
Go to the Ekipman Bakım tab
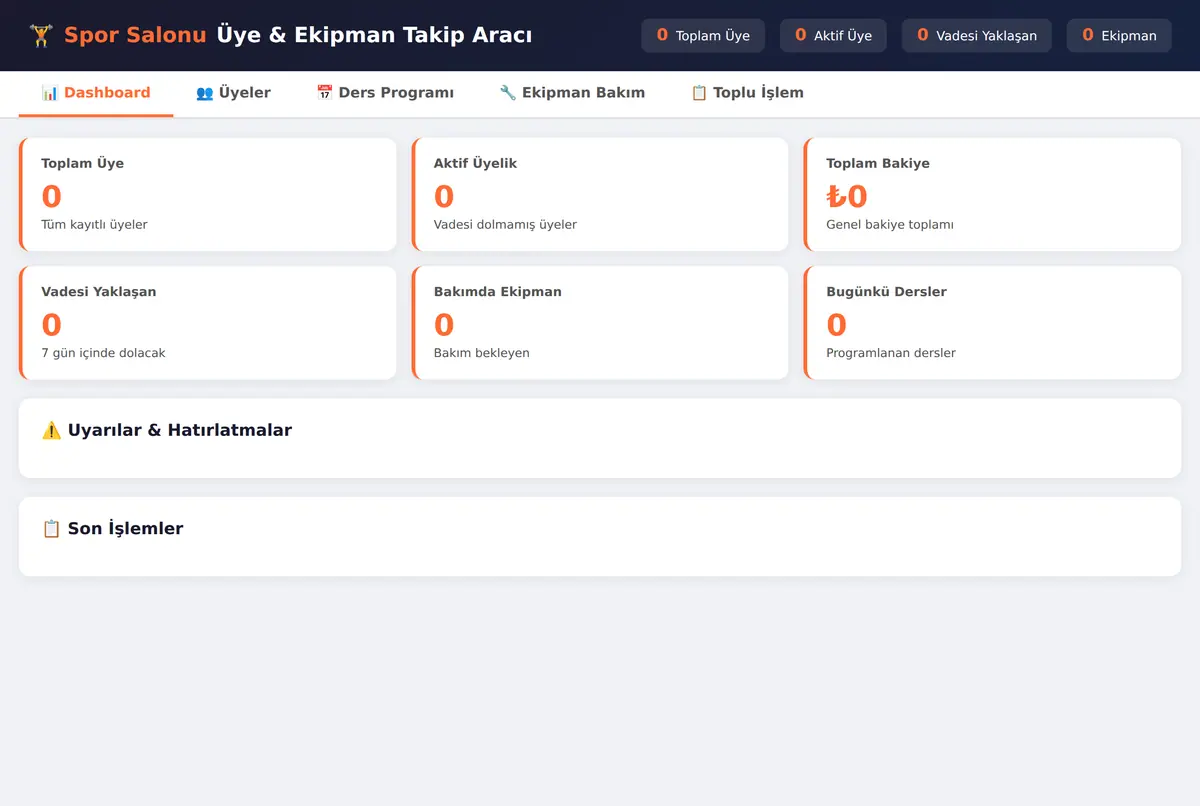point(572,93)
